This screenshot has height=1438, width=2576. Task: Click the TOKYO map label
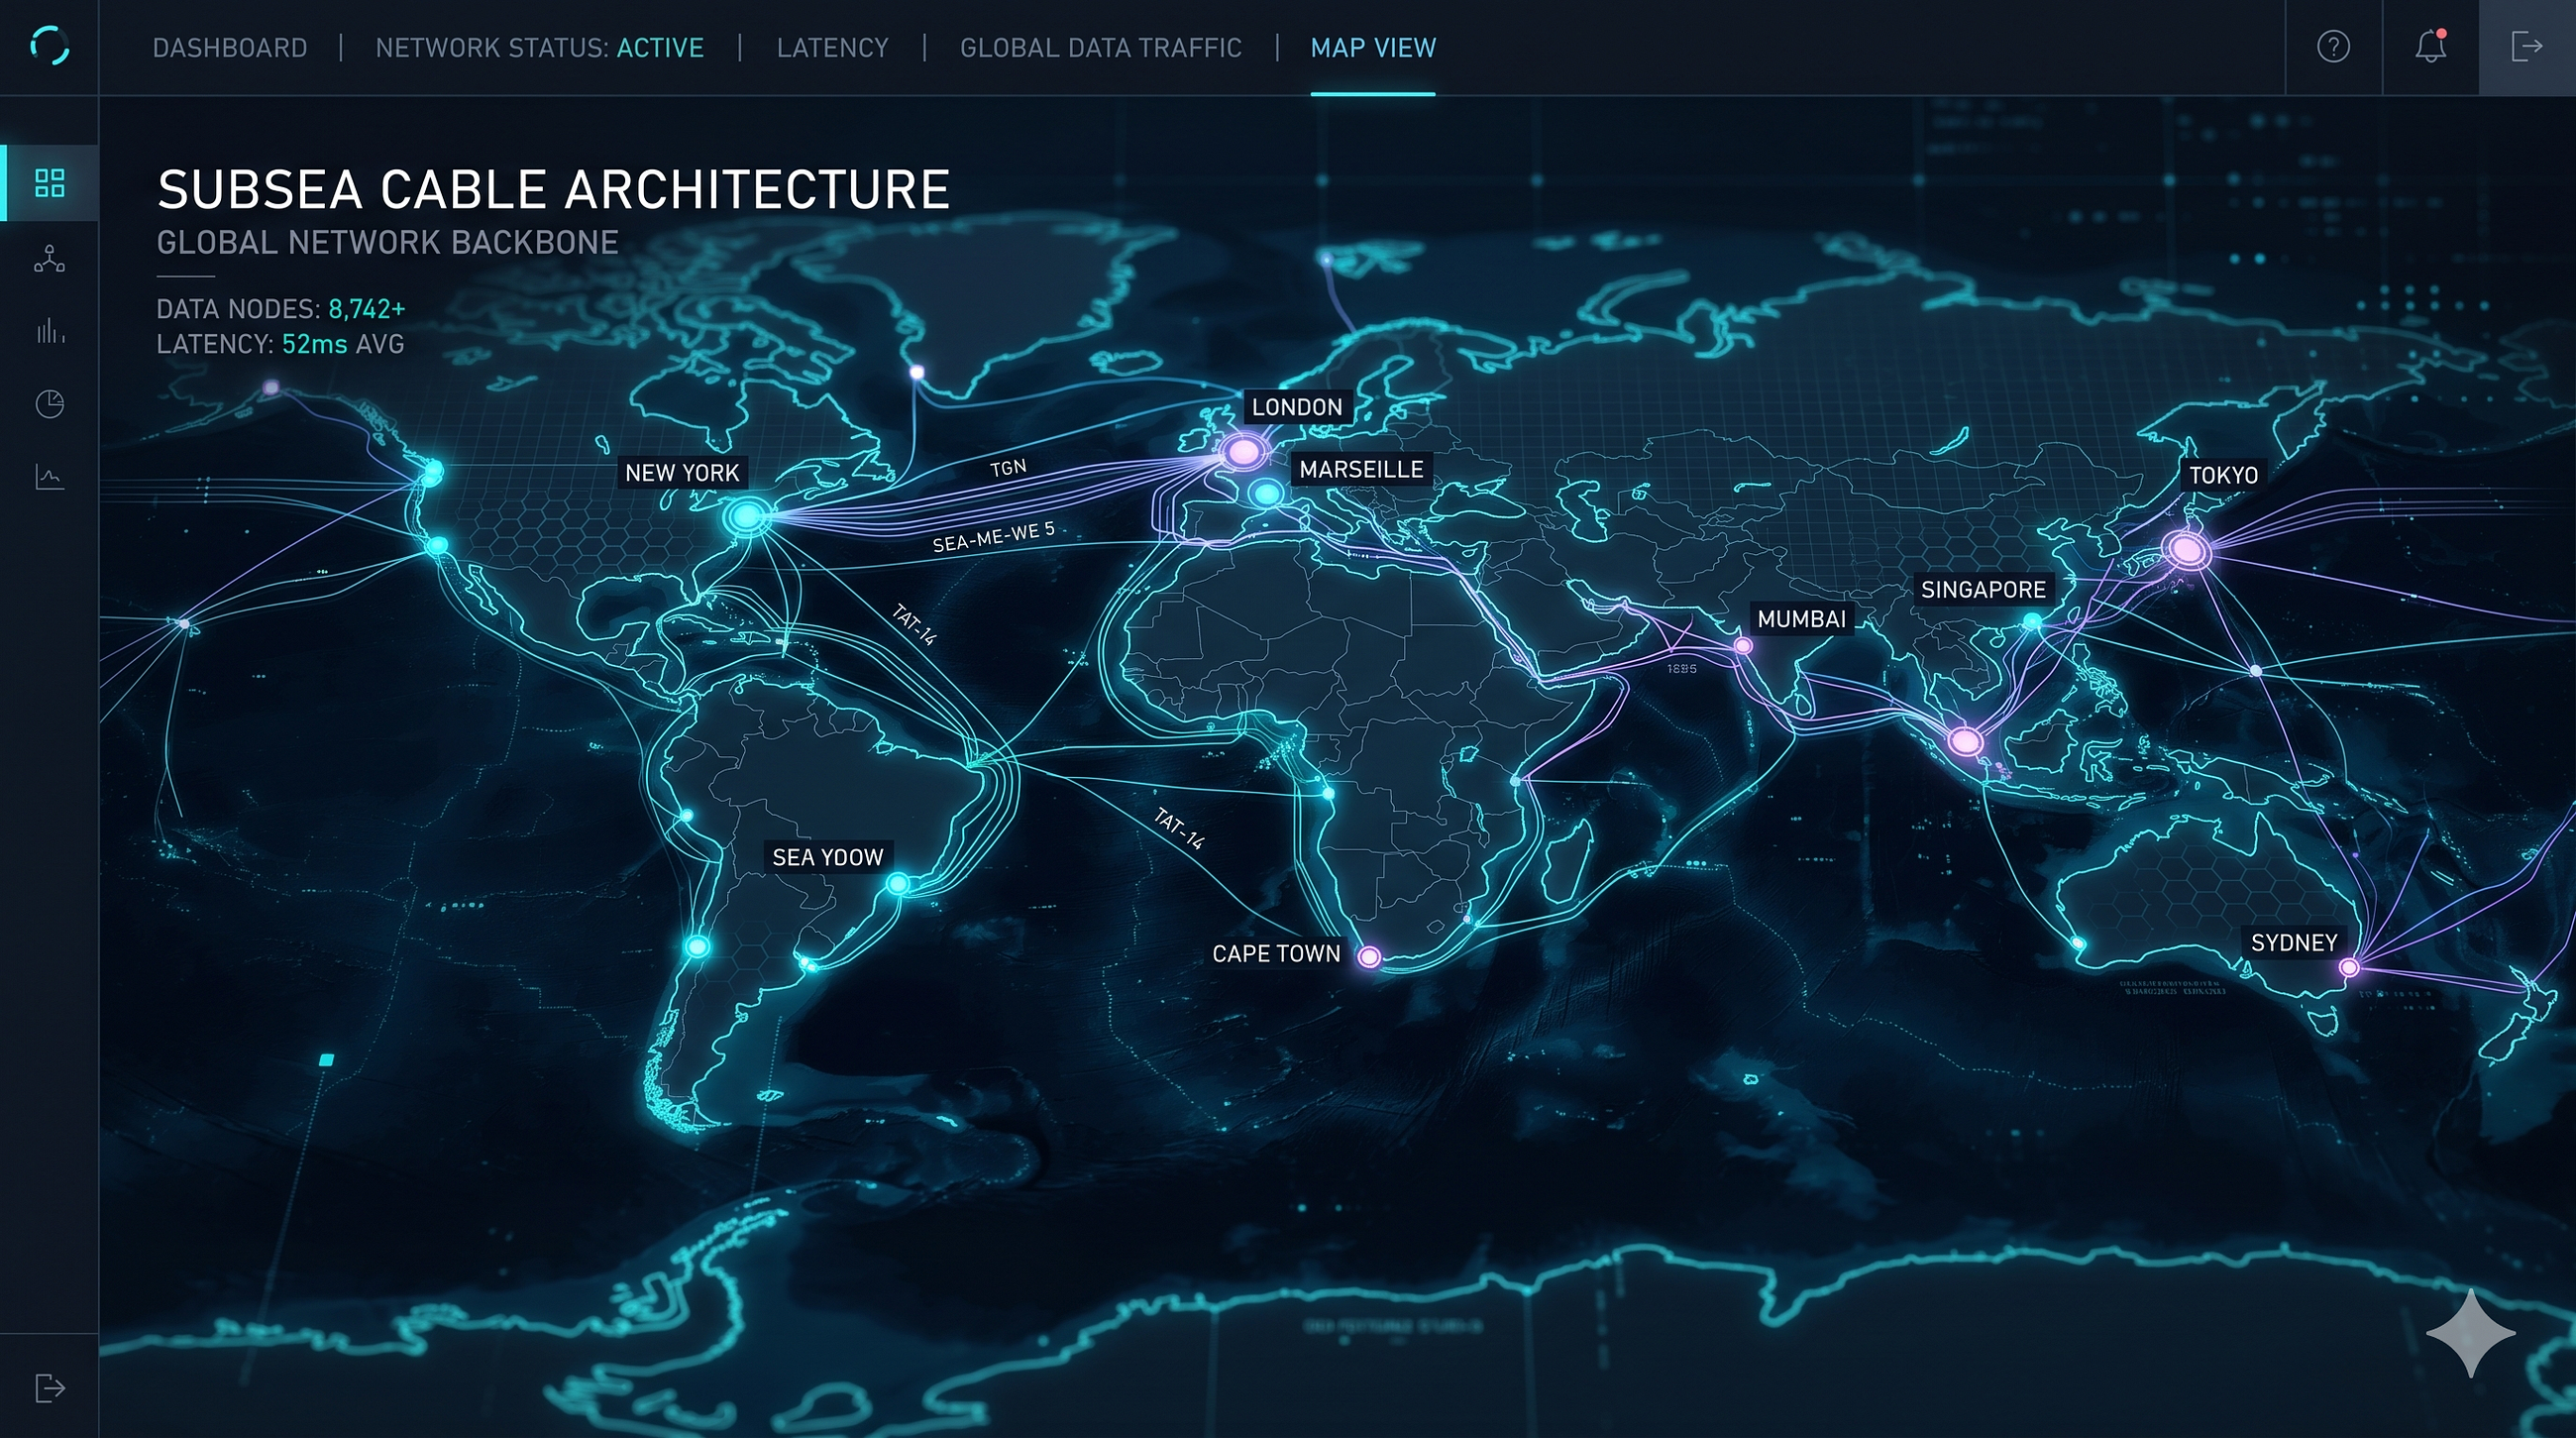point(2223,475)
